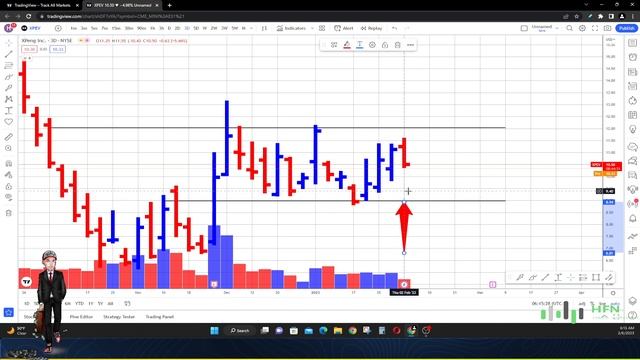Click the Replay button
Viewport: 640px width, 360px height.
coord(371,28)
